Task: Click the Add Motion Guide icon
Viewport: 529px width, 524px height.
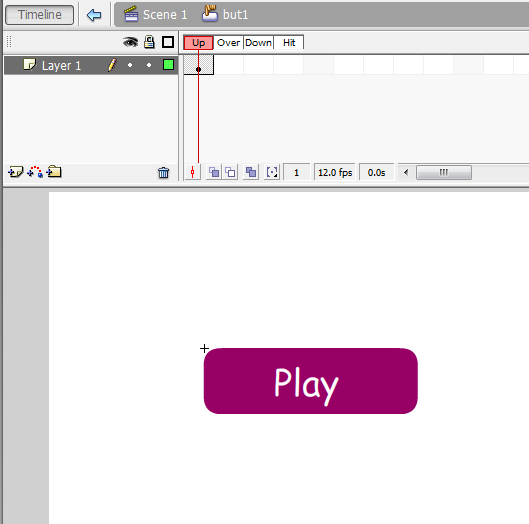Action: point(35,172)
